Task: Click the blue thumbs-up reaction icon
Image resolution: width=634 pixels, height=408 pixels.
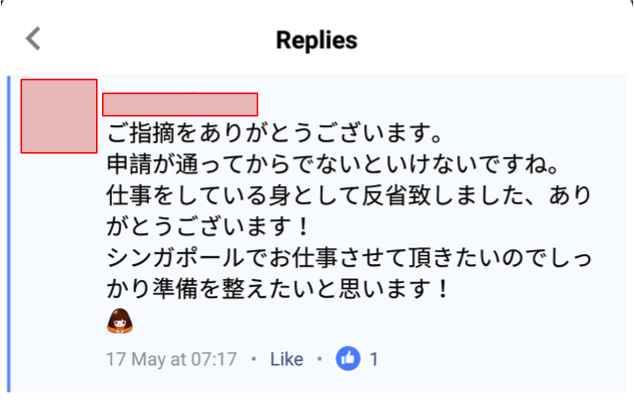Action: tap(348, 358)
